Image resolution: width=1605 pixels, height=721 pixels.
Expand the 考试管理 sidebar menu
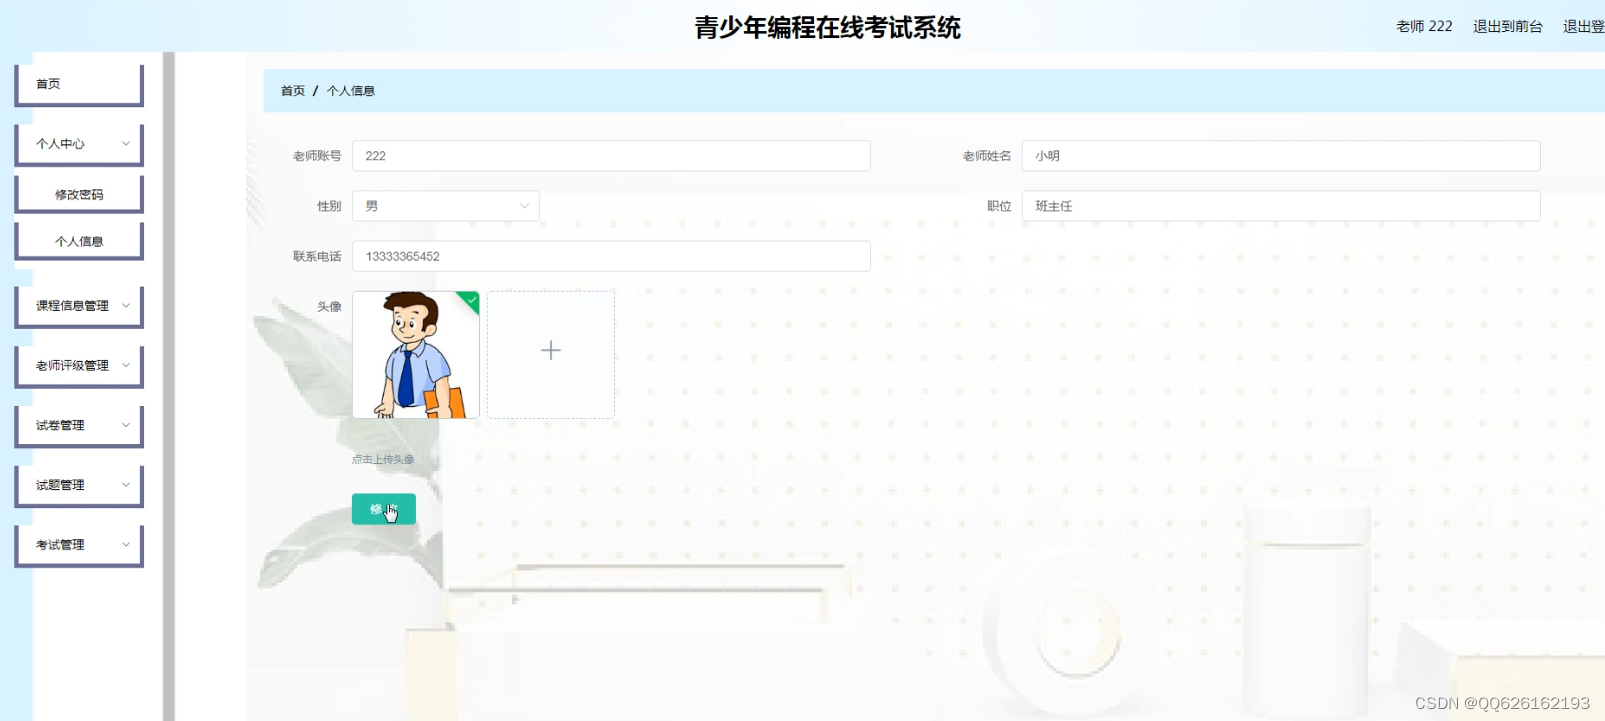[x=79, y=545]
